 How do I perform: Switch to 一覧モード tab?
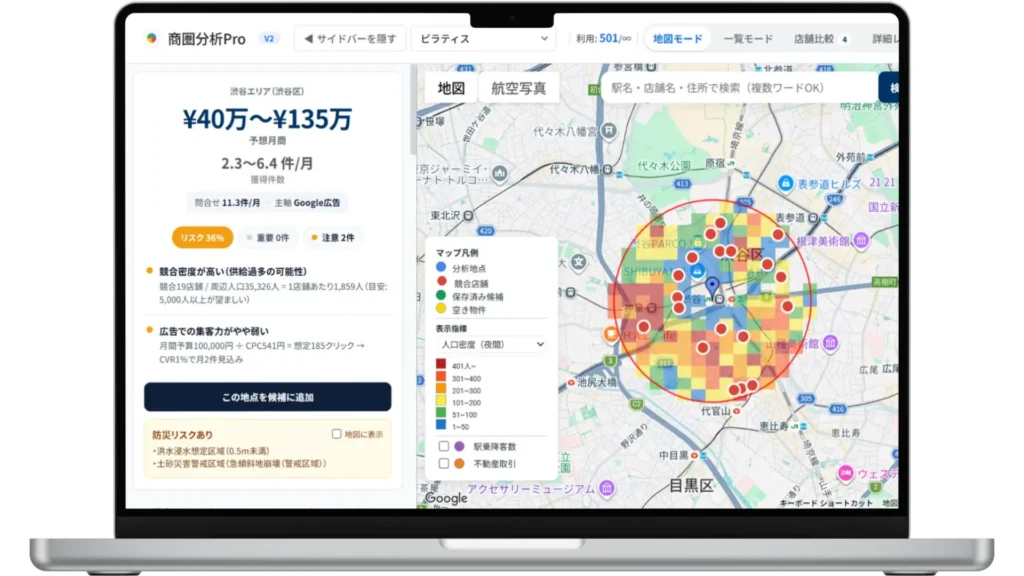coord(748,39)
